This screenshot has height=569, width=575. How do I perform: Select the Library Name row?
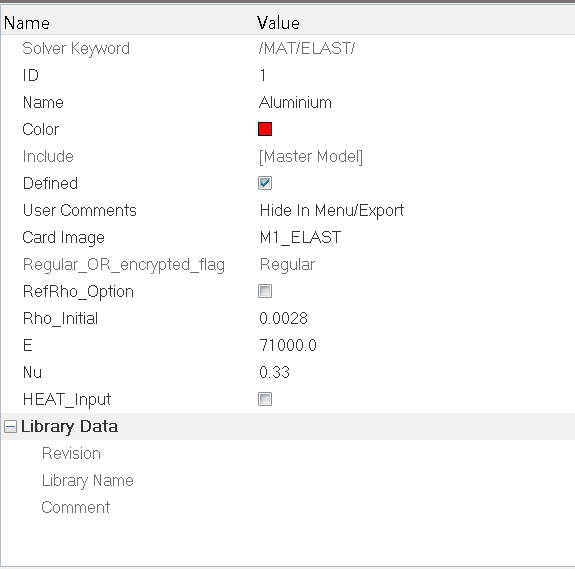288,480
